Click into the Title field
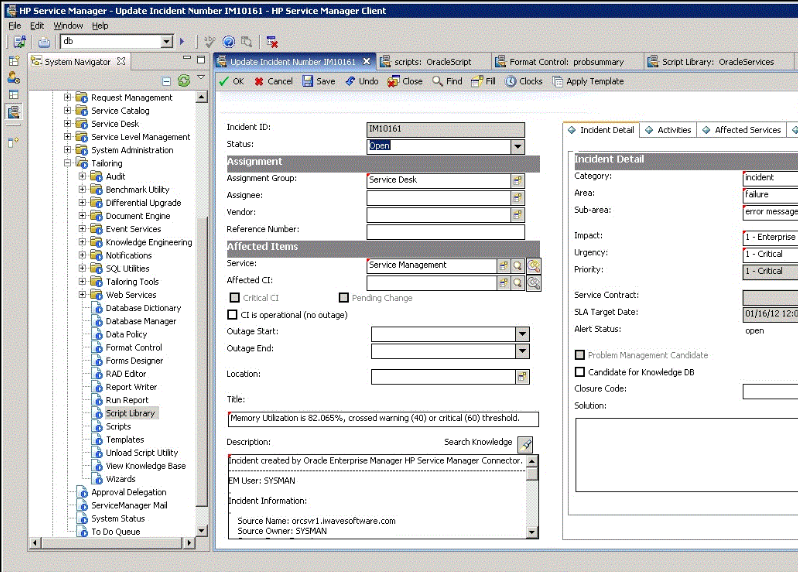 pyautogui.click(x=383, y=418)
